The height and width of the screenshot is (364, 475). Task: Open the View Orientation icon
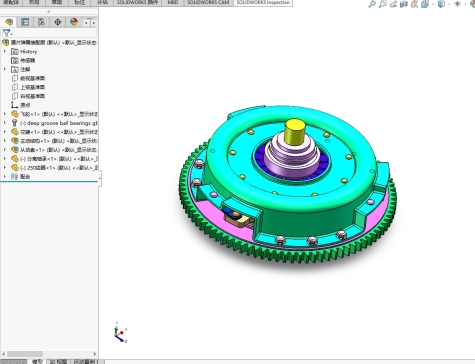425,4
